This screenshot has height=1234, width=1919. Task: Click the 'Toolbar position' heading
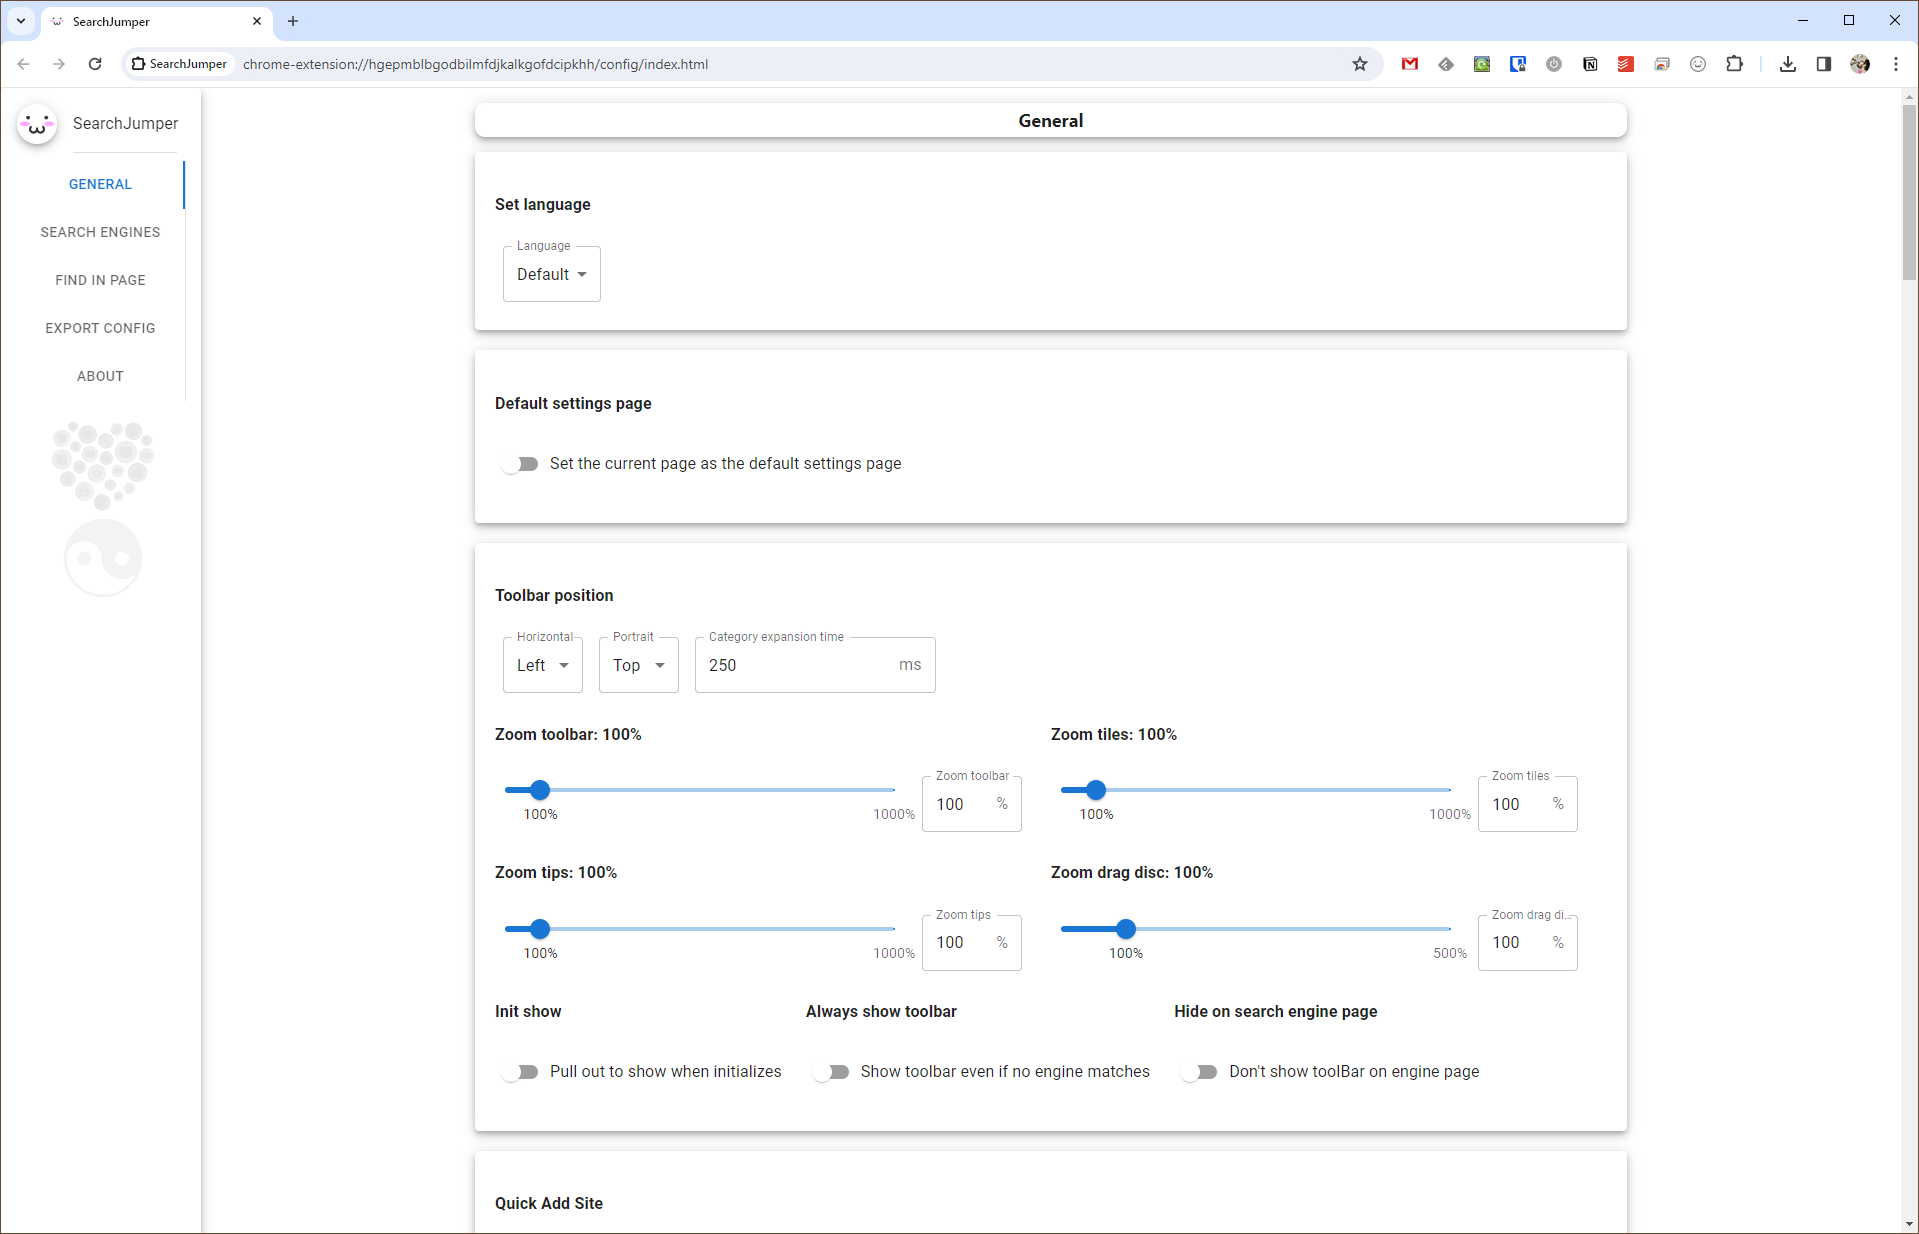click(x=554, y=595)
